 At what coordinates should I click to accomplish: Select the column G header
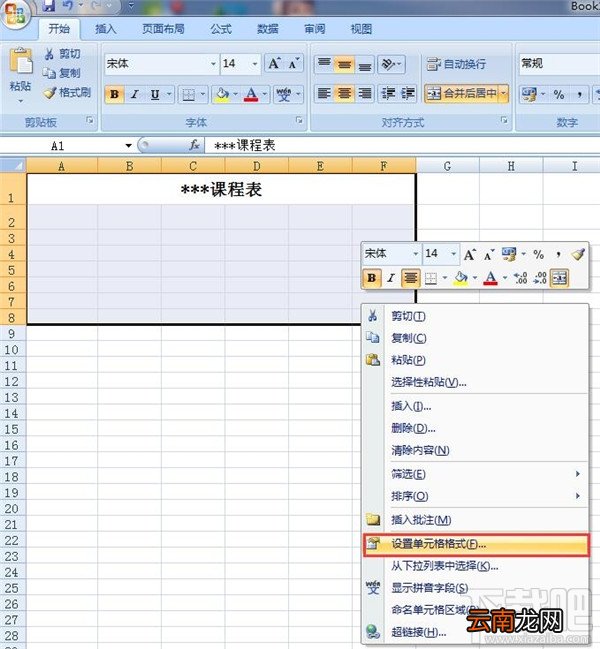point(448,166)
